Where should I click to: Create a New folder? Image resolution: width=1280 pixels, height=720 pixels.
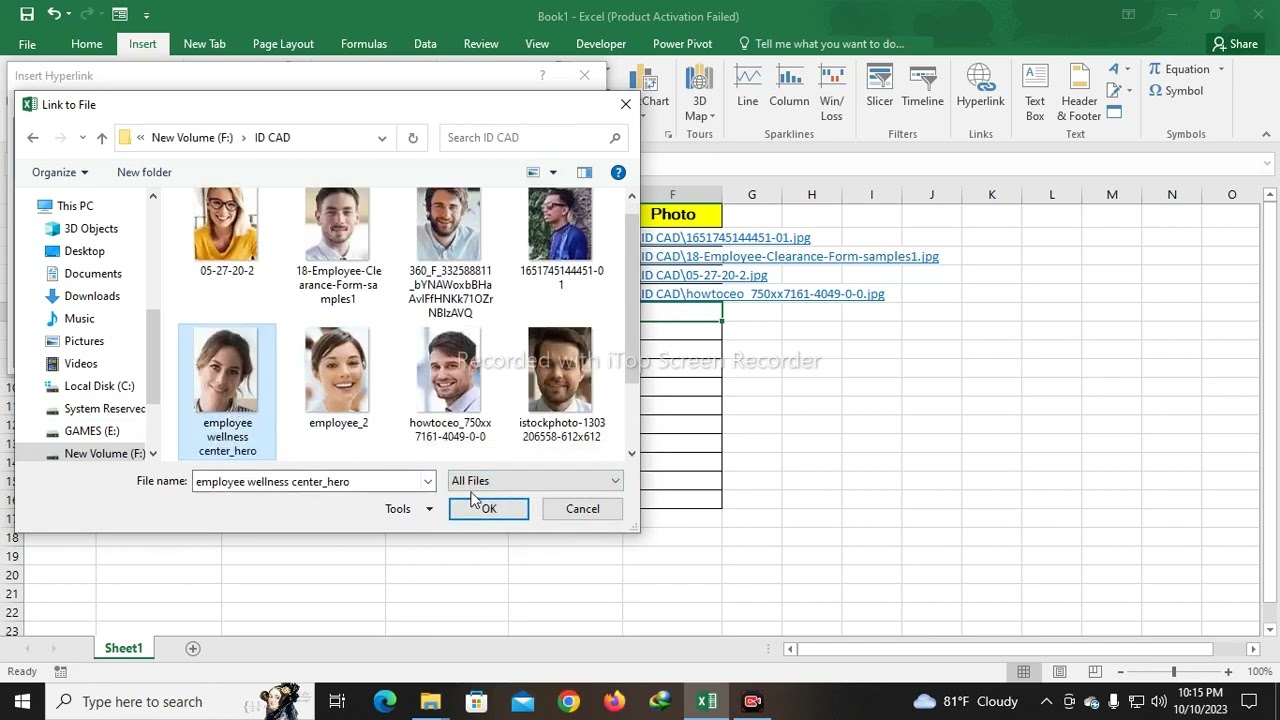tap(144, 172)
